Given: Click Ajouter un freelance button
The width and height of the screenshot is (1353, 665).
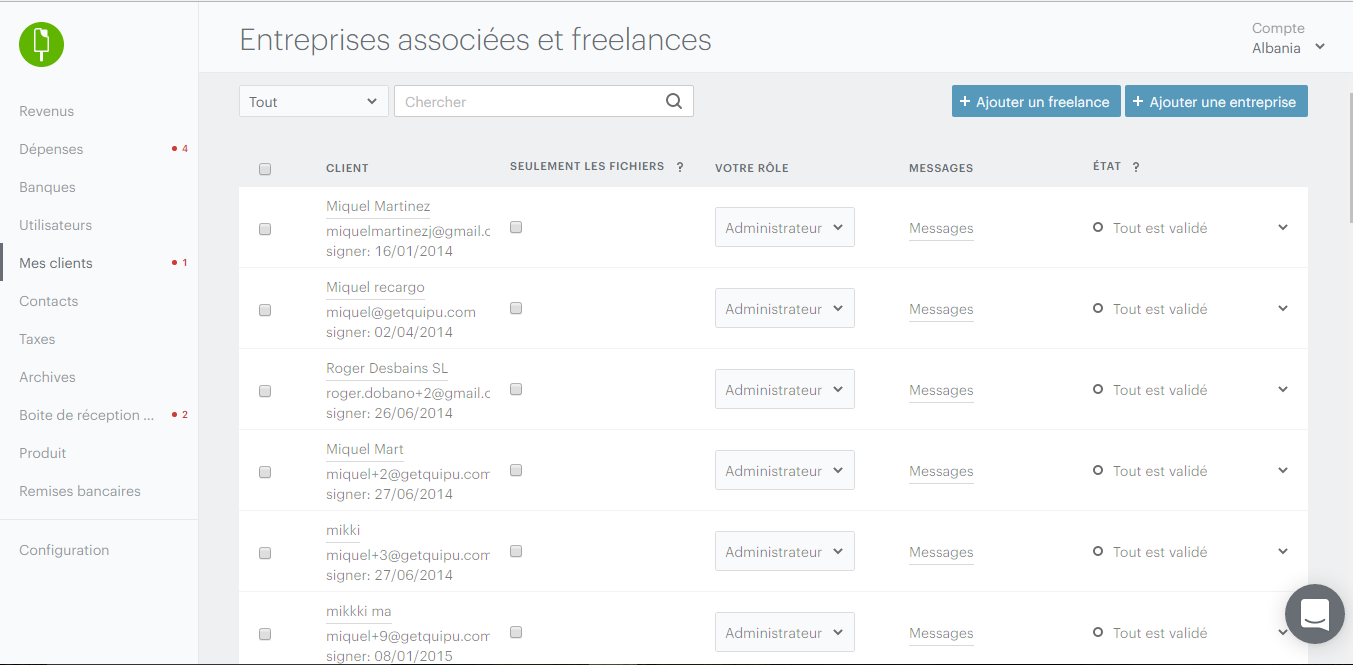Looking at the screenshot, I should 1035,101.
